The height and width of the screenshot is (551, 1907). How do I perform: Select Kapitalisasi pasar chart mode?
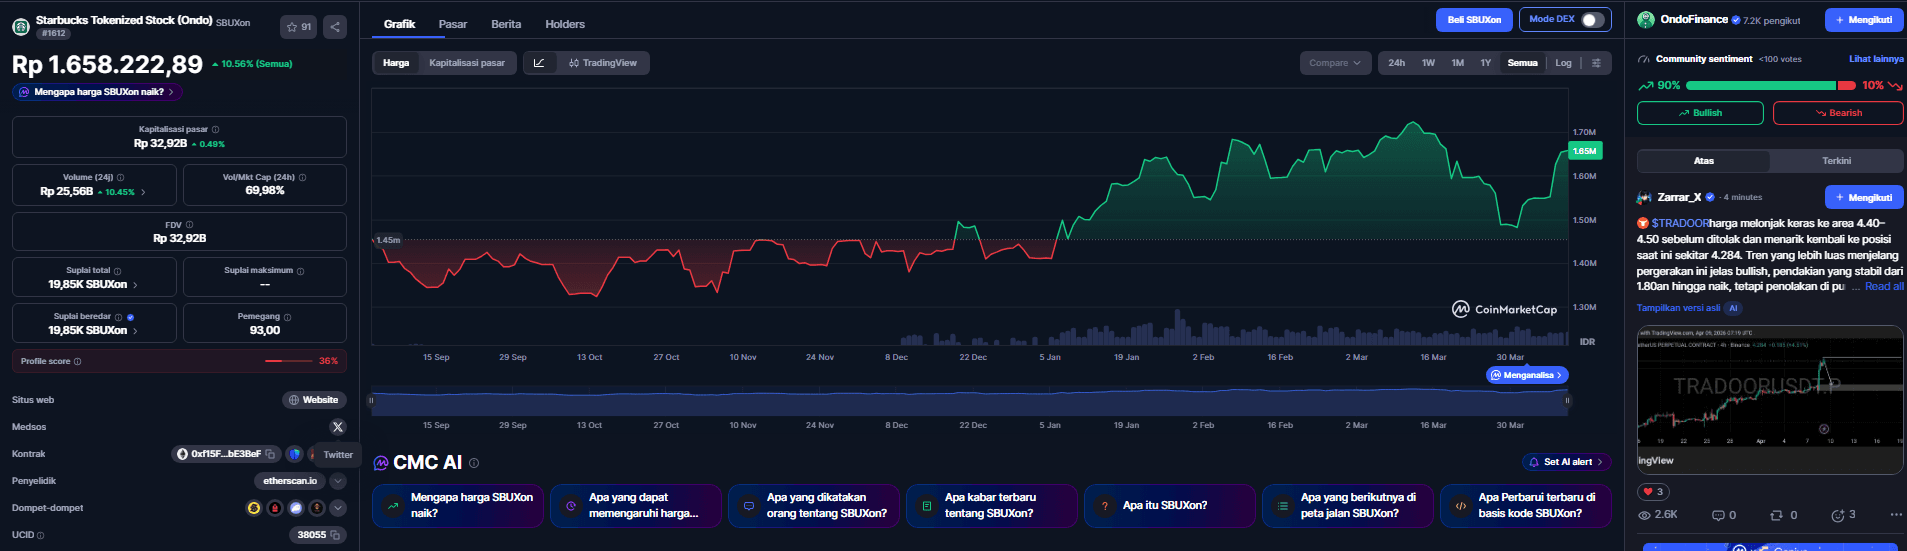point(467,63)
